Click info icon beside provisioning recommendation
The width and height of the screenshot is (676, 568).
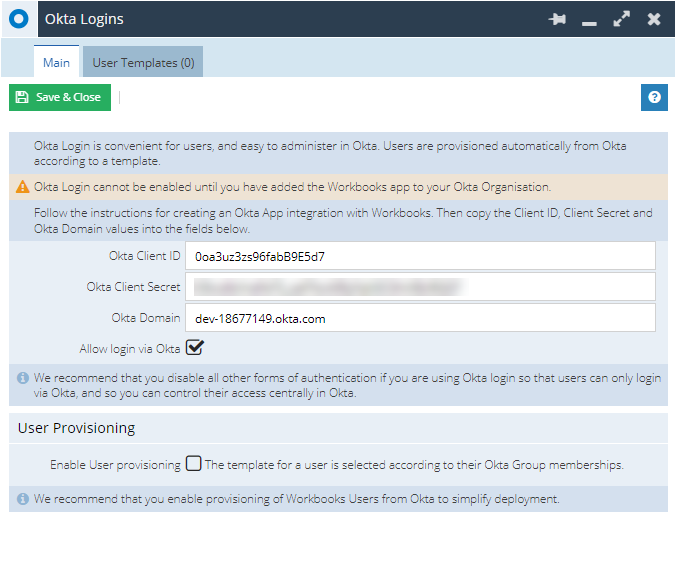click(x=23, y=499)
